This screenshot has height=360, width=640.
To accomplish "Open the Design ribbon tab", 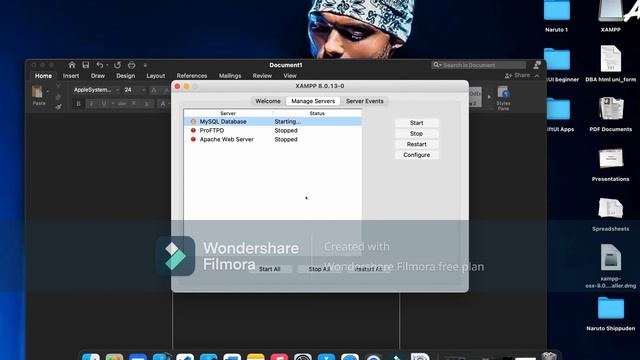I will pos(126,76).
